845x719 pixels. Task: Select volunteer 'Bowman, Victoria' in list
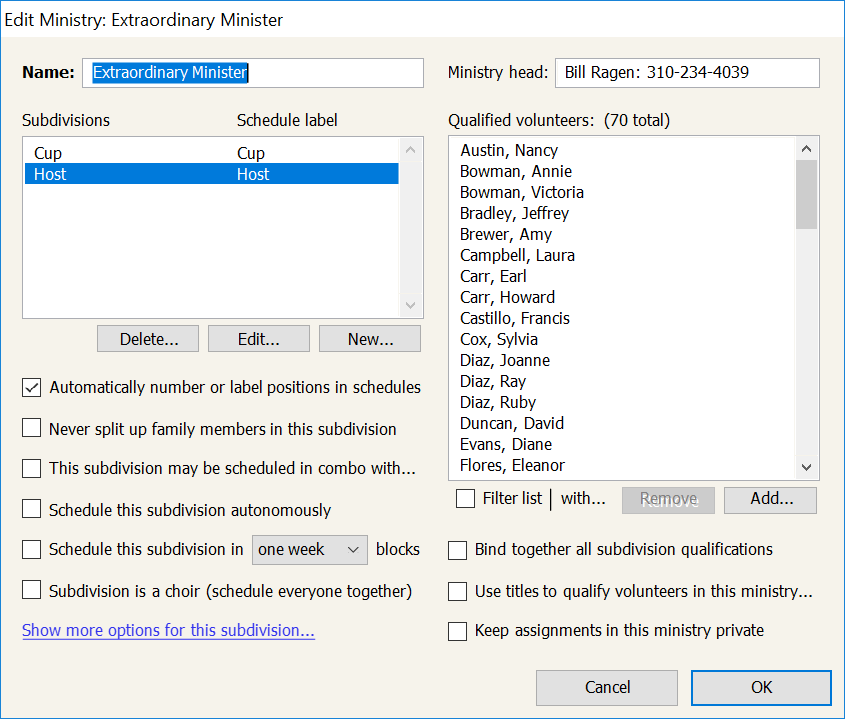[522, 192]
